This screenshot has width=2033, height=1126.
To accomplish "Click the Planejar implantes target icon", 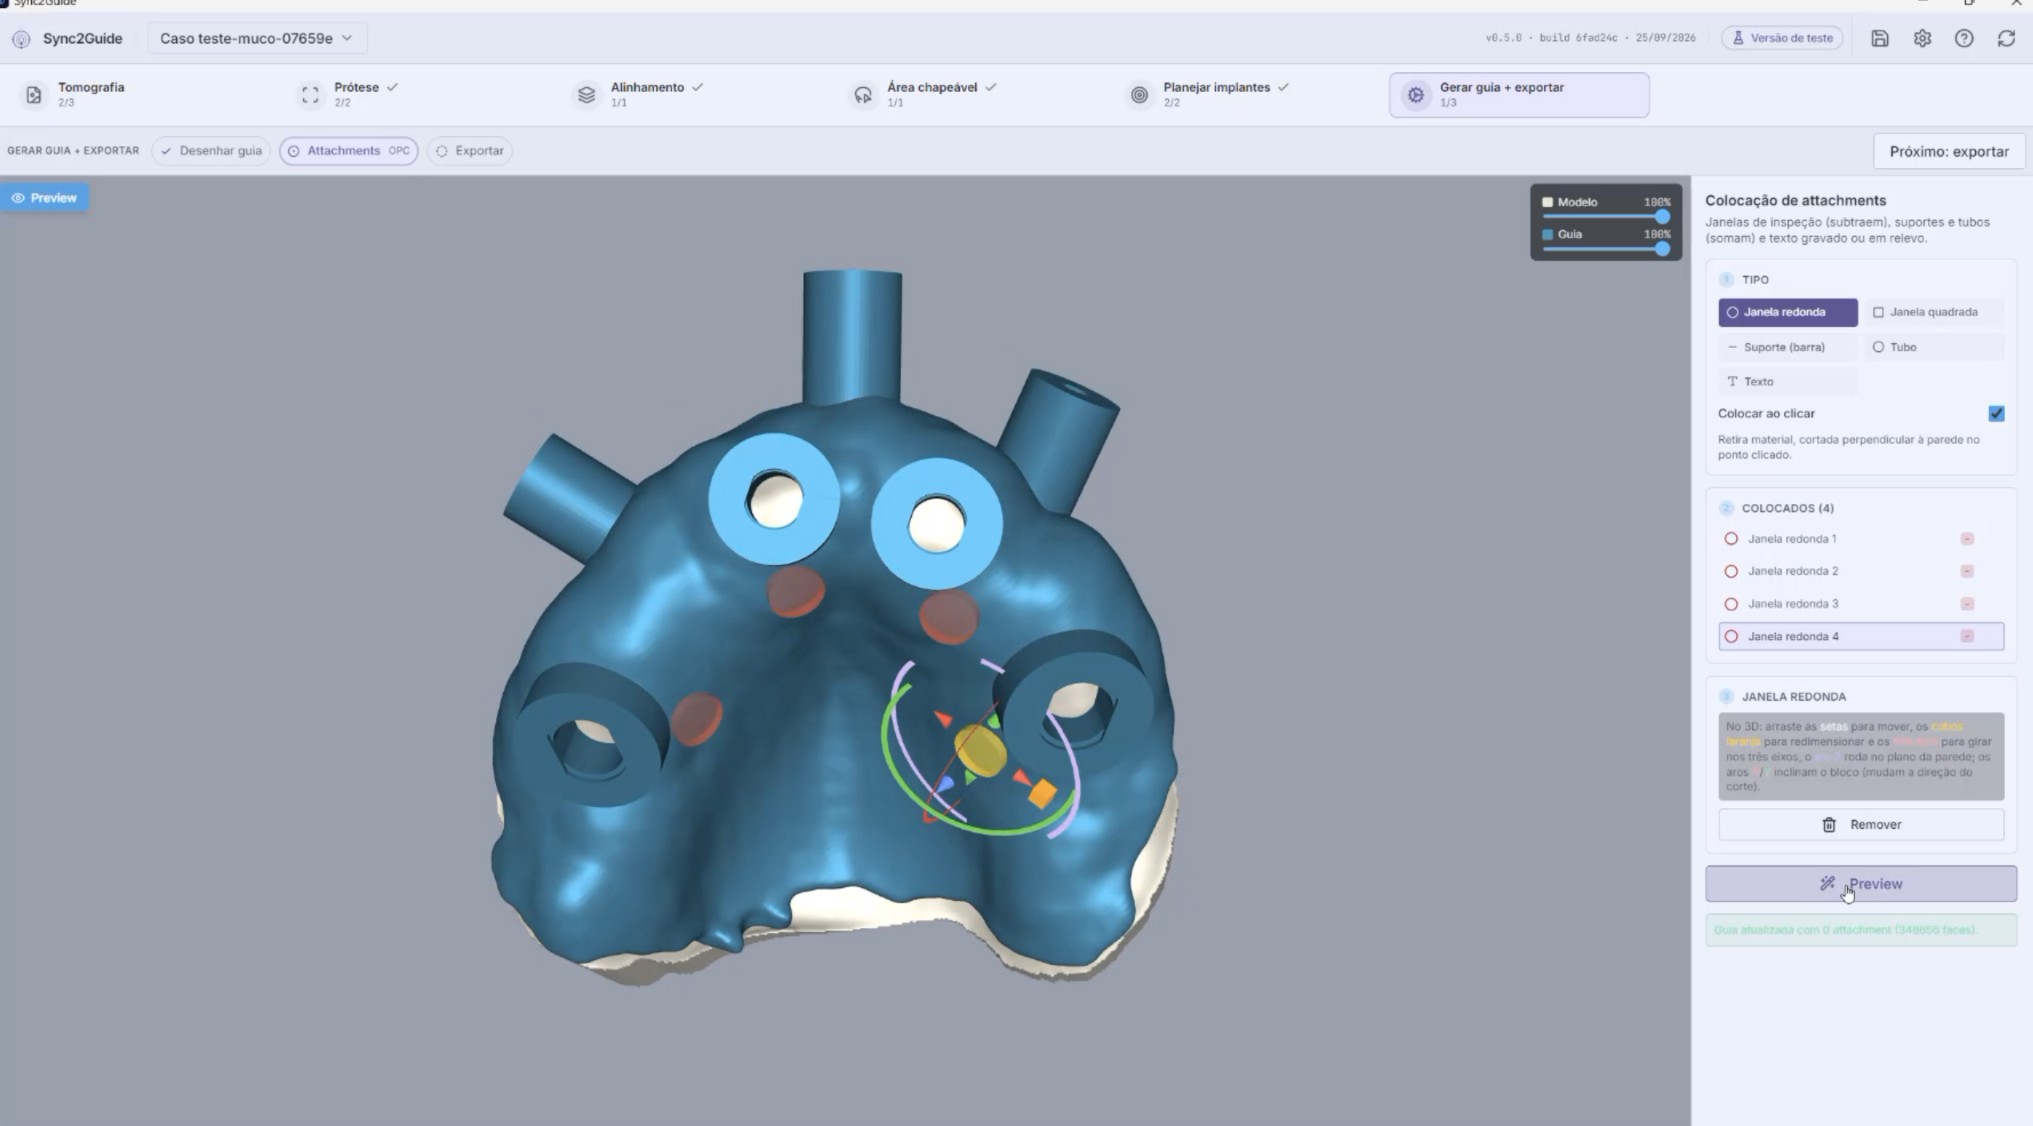I will [1139, 95].
